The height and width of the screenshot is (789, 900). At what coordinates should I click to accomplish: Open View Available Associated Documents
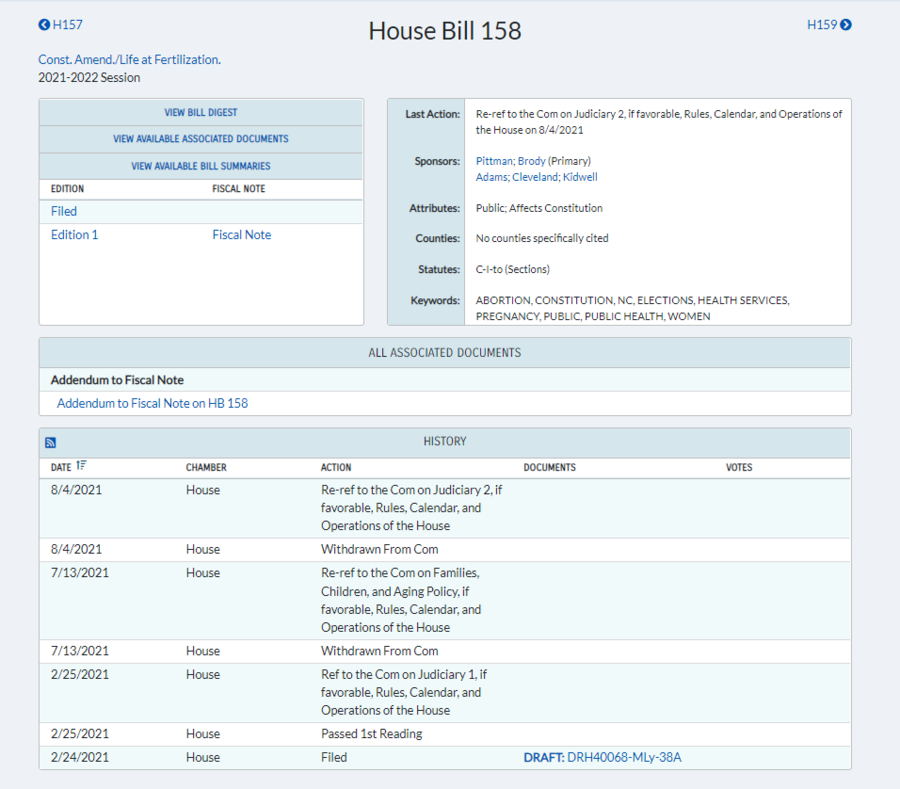pyautogui.click(x=201, y=139)
